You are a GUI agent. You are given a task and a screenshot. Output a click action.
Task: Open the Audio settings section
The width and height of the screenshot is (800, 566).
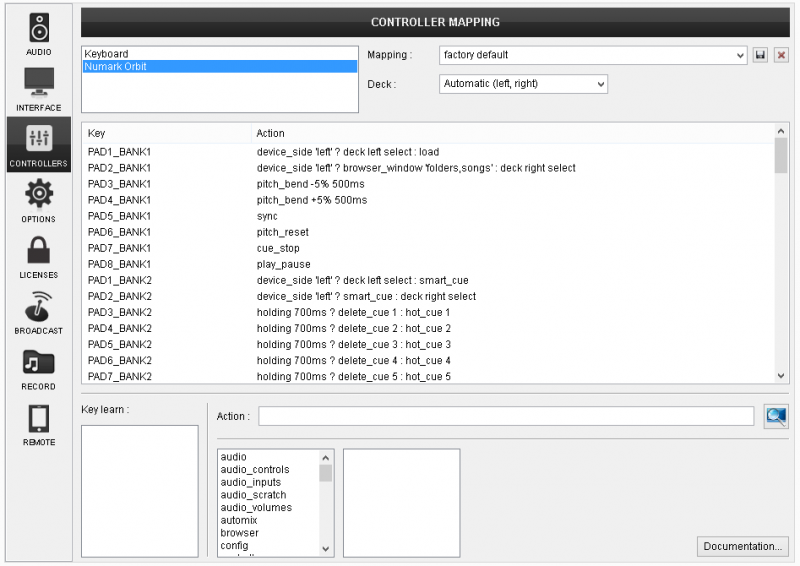(39, 33)
